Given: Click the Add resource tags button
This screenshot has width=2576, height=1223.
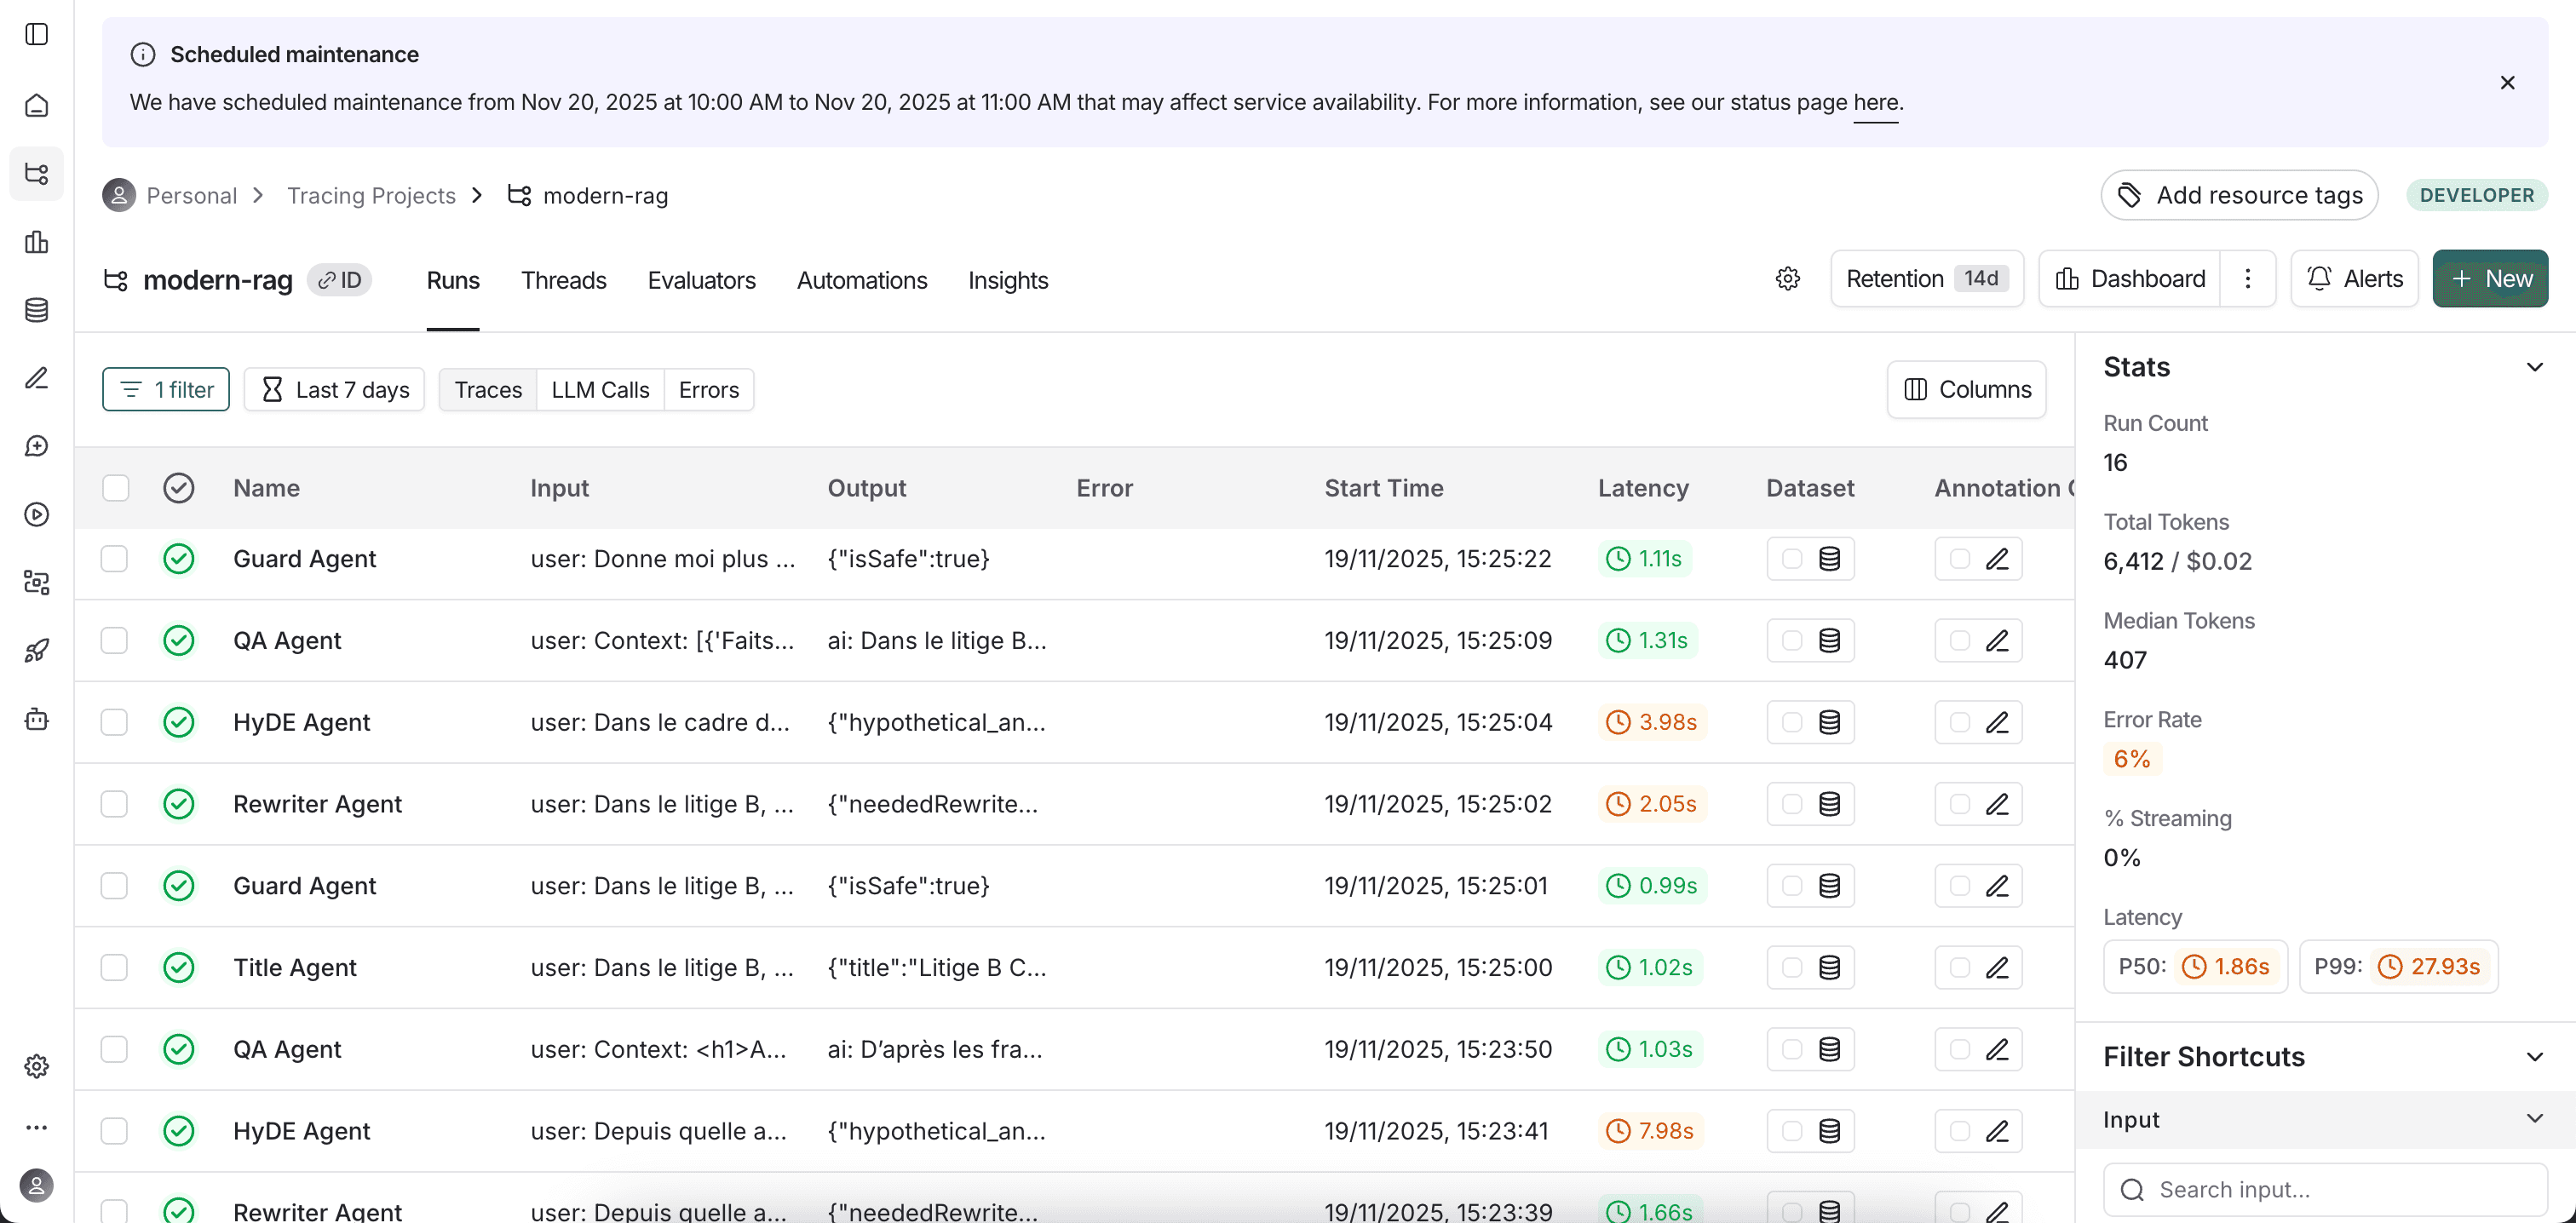Looking at the screenshot, I should (x=2239, y=195).
